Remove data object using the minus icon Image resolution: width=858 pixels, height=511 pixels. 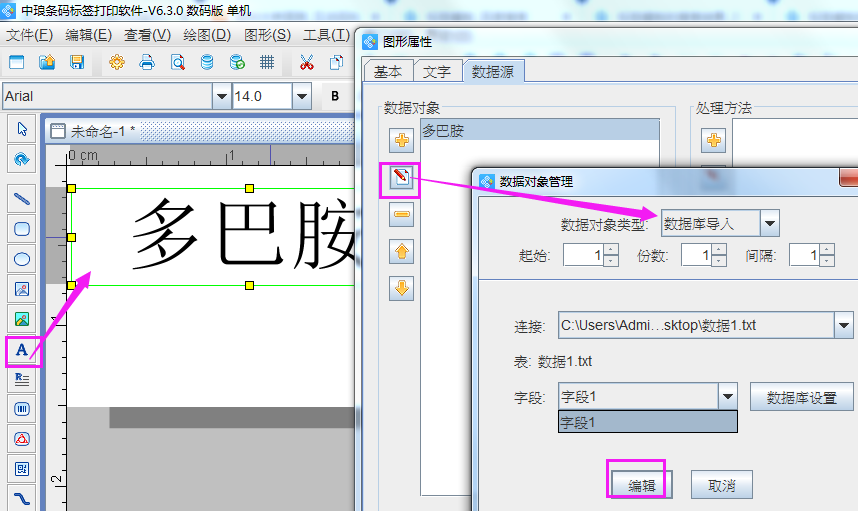(x=403, y=214)
